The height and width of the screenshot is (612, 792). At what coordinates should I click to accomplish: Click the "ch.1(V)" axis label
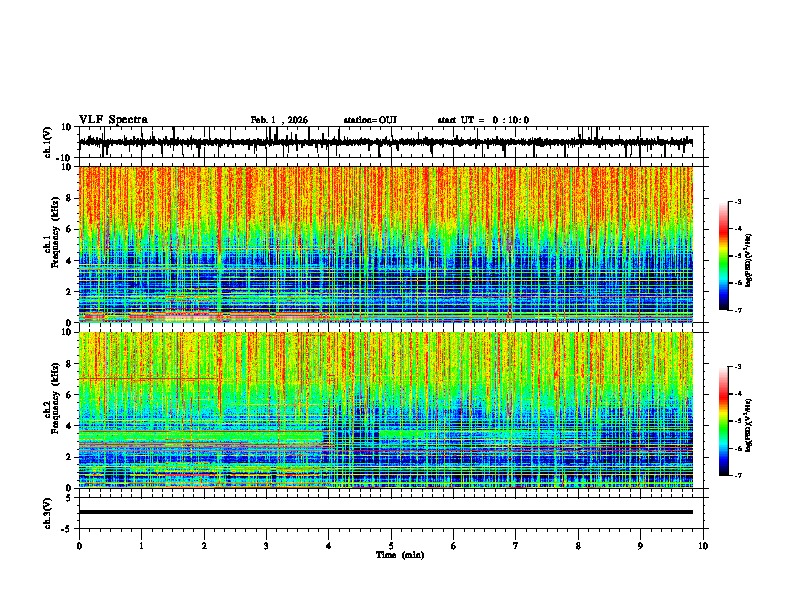tap(48, 142)
